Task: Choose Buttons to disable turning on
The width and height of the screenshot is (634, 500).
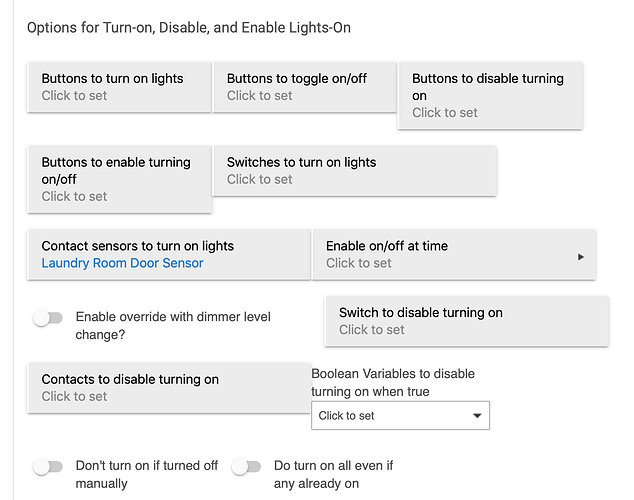Action: point(490,95)
